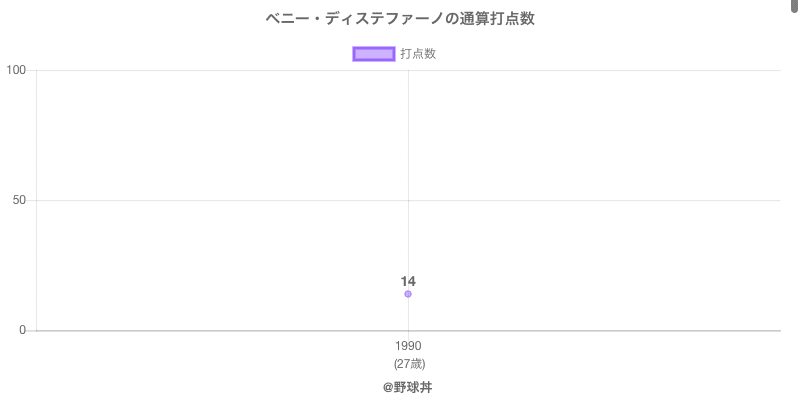Click the data label 14

(408, 281)
